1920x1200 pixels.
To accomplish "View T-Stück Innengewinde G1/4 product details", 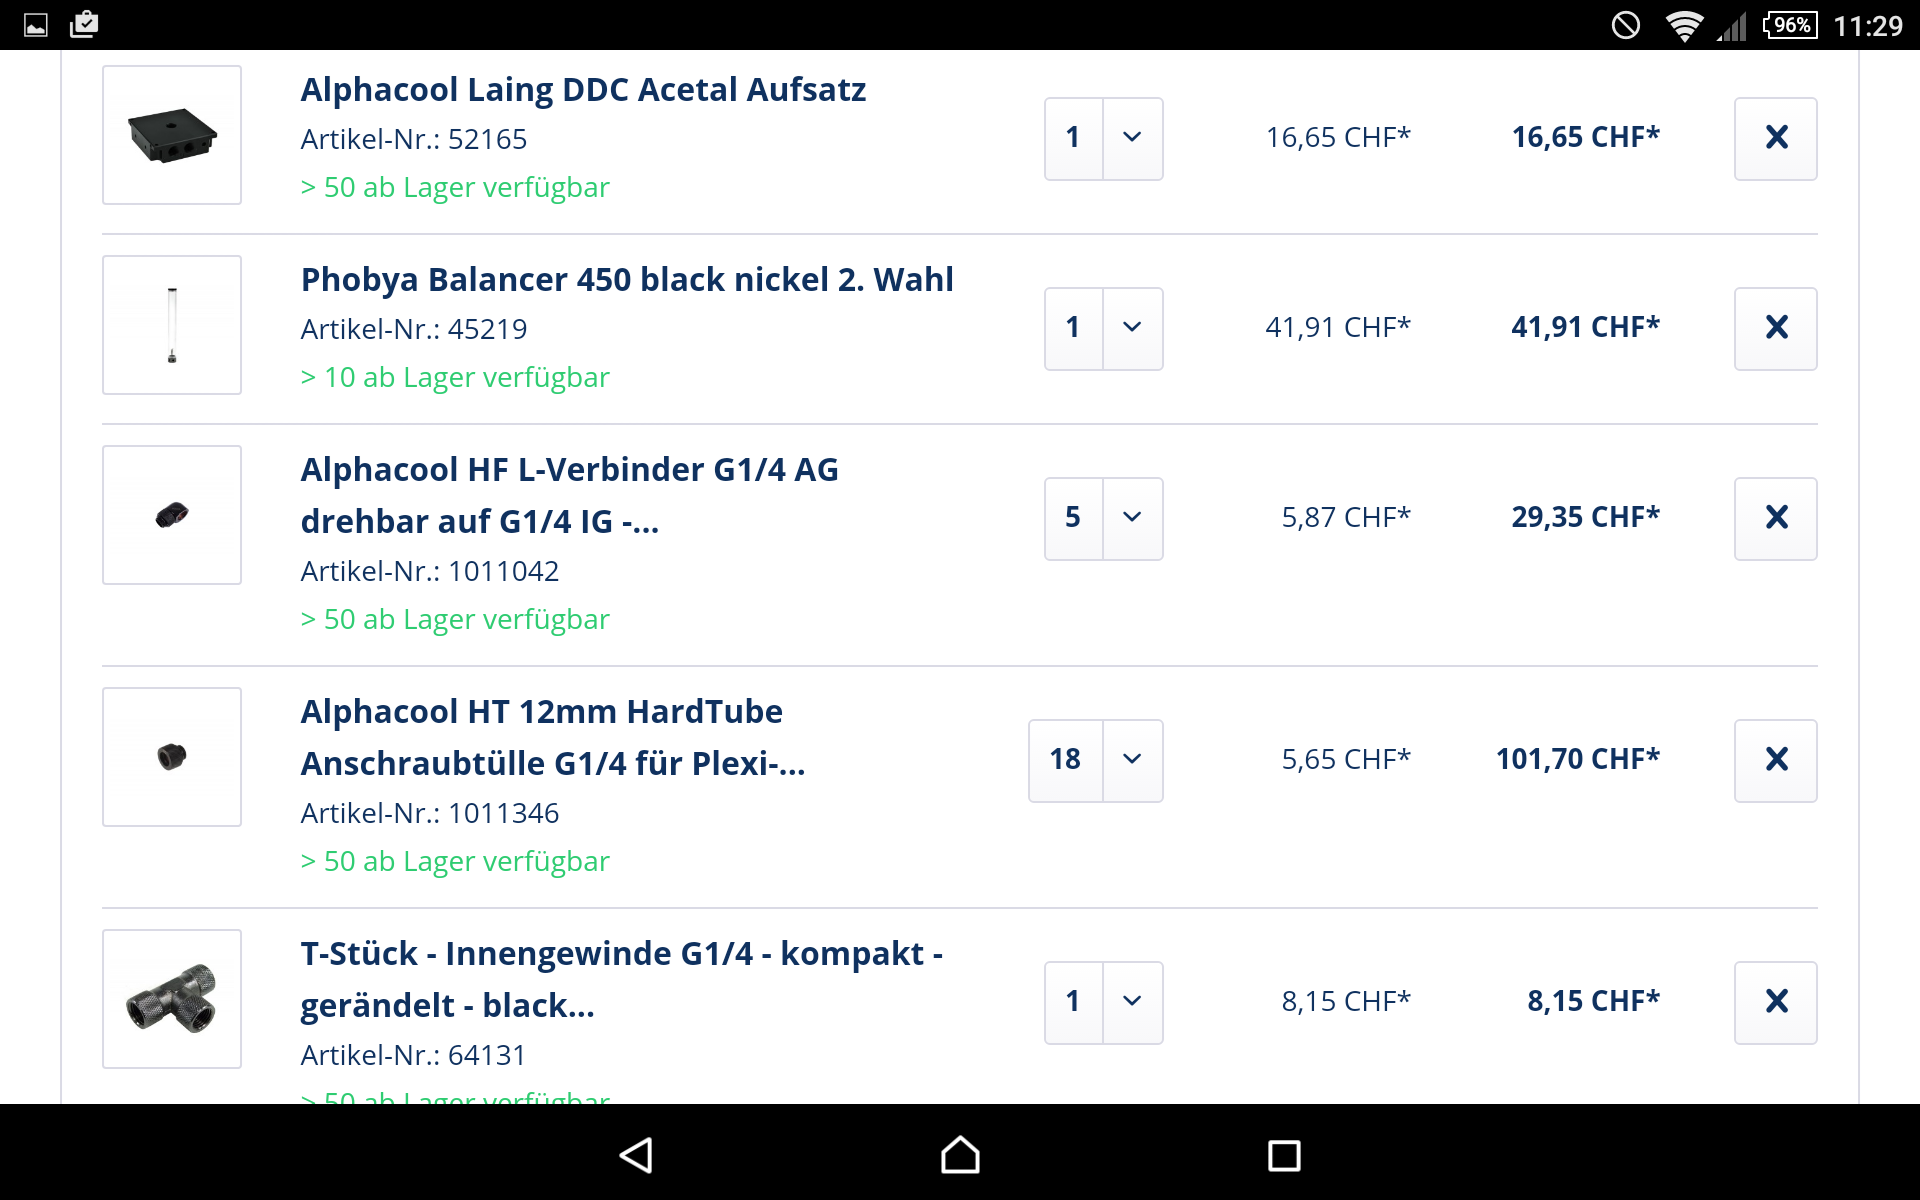I will click(621, 979).
